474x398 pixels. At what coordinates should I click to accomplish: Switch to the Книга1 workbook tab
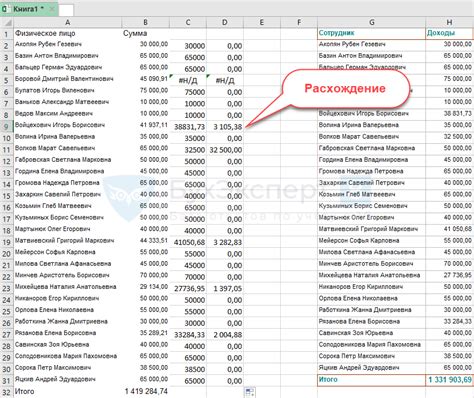point(29,9)
